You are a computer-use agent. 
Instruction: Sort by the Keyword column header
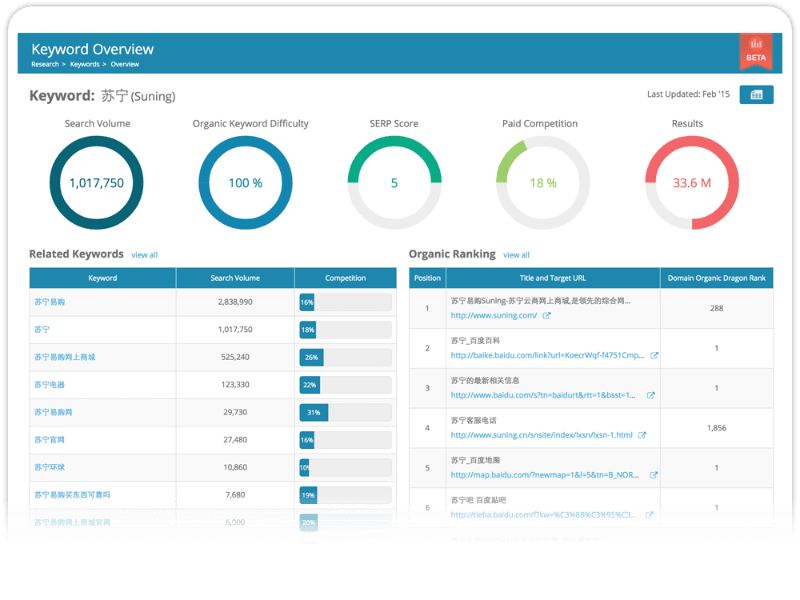tap(103, 278)
